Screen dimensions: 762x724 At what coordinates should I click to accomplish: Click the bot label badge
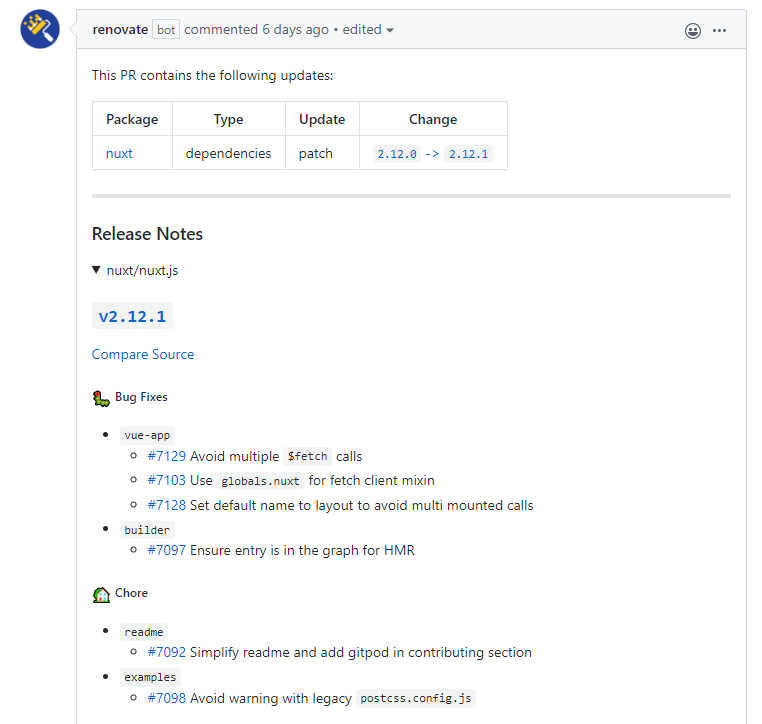[166, 30]
